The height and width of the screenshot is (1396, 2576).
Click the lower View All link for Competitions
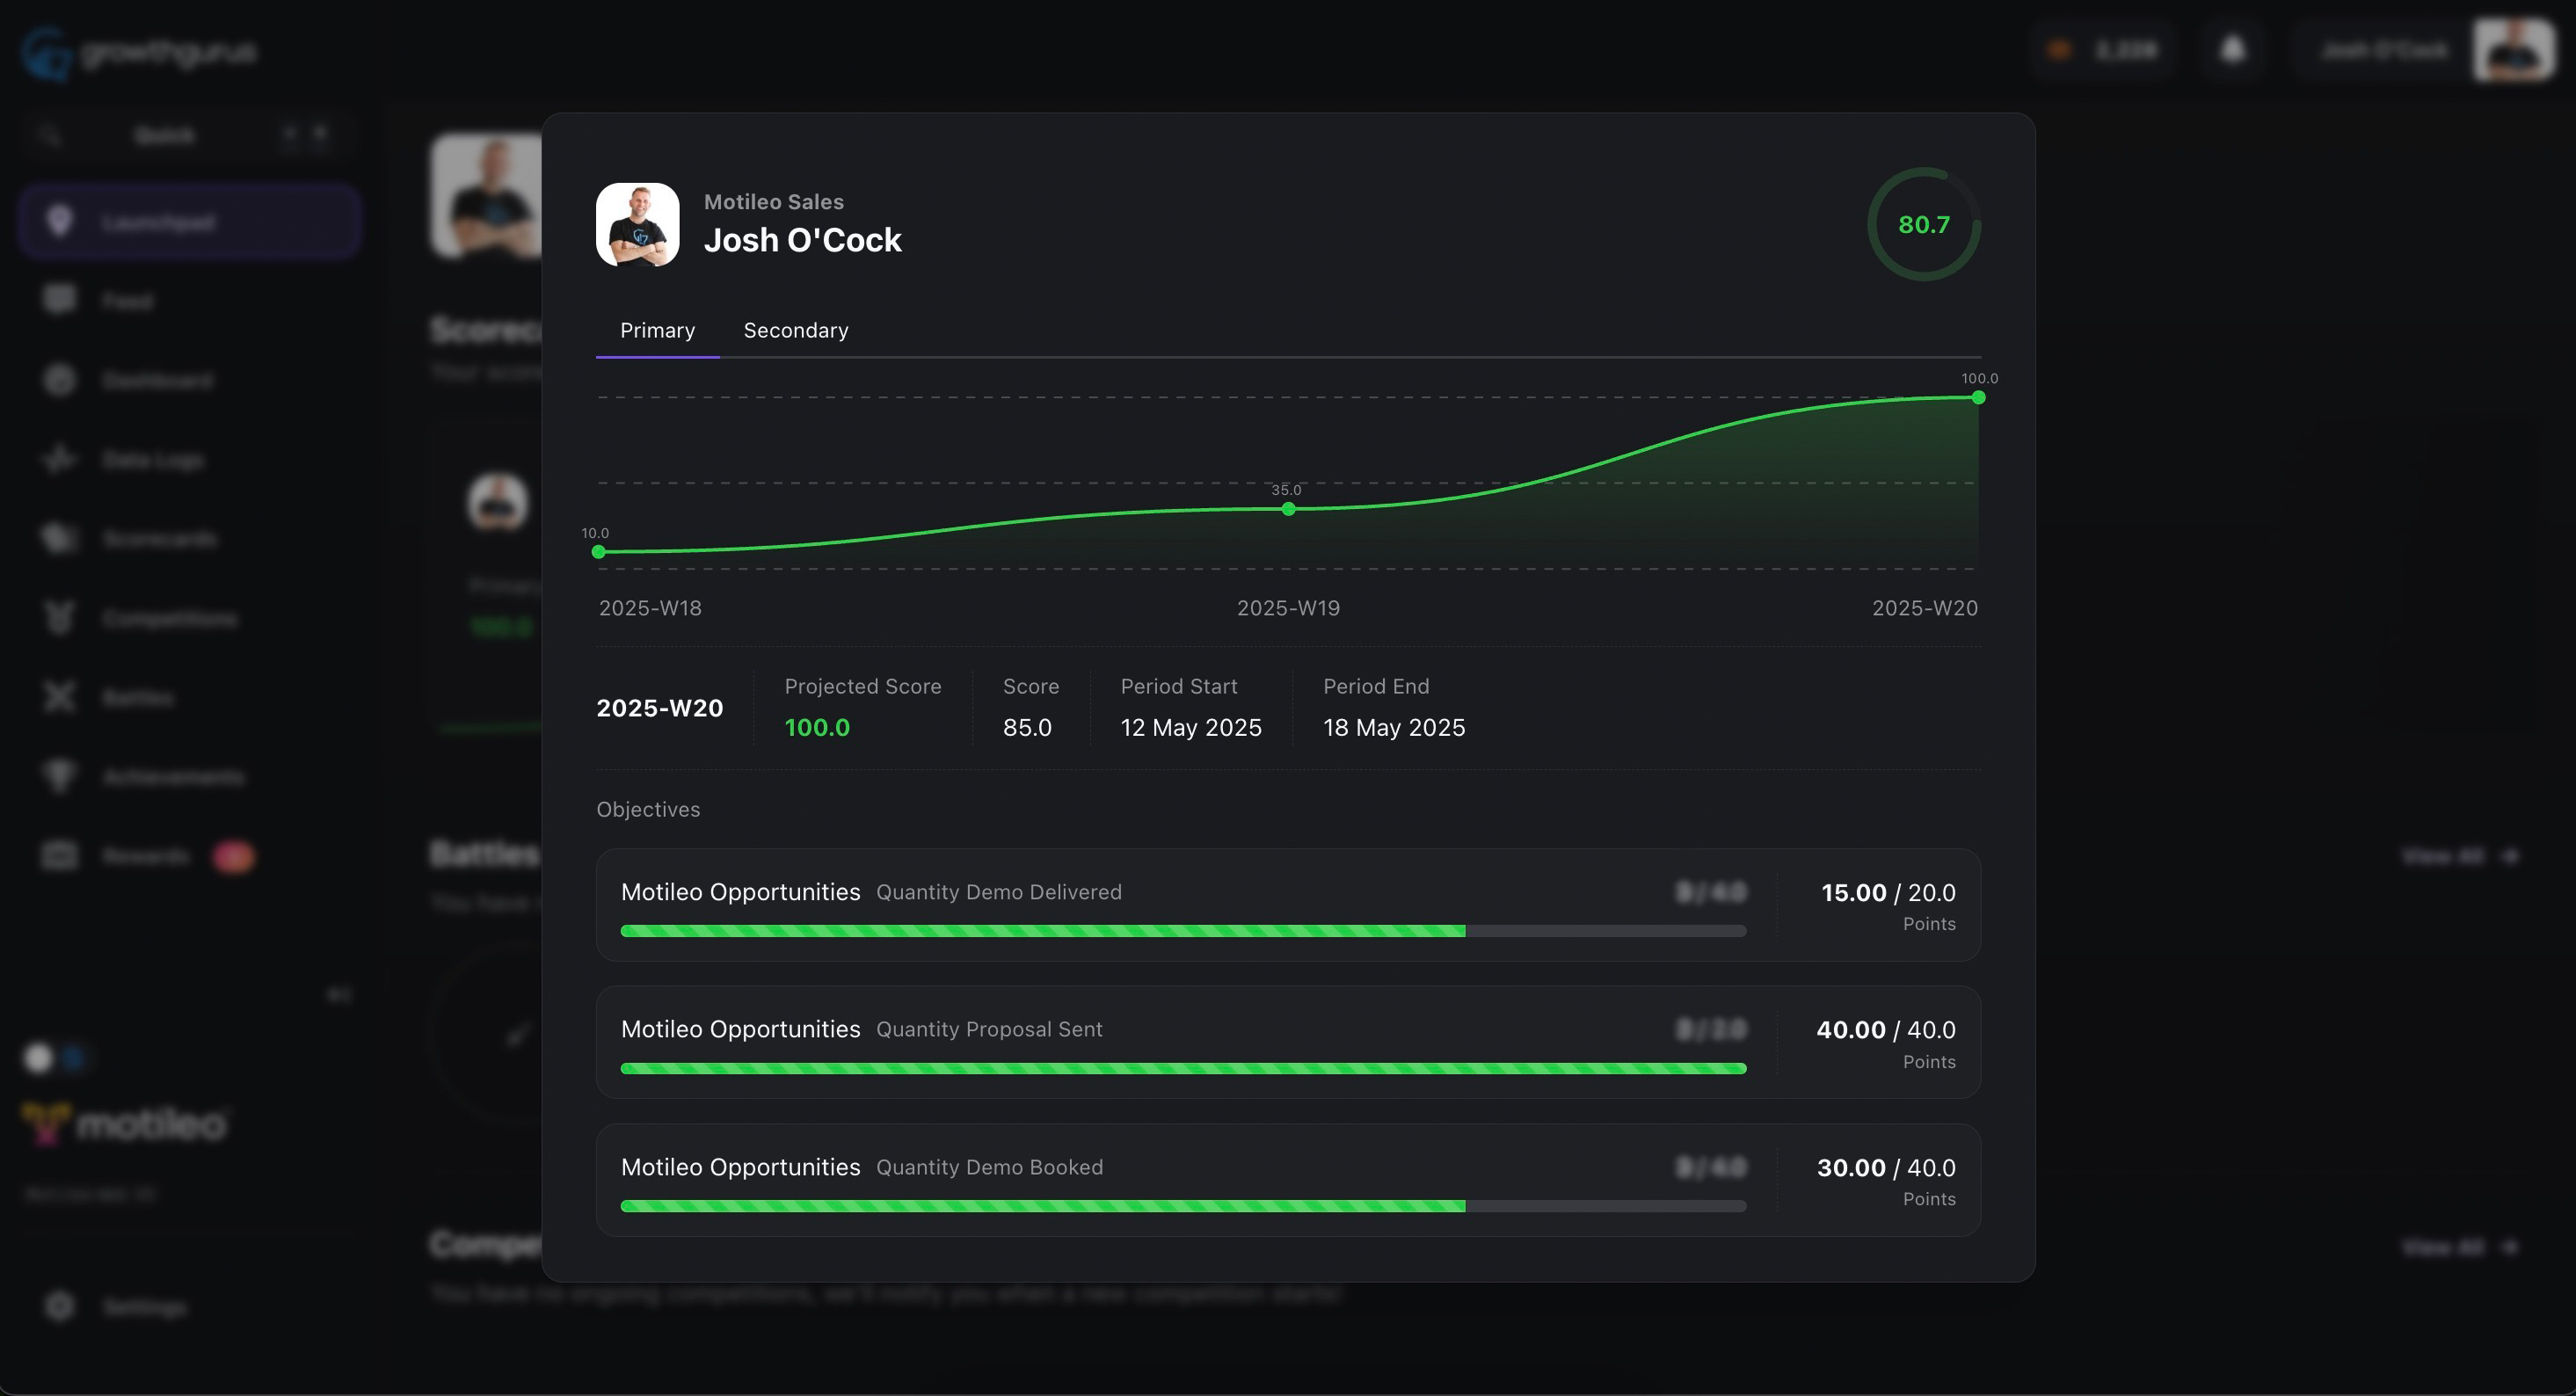click(x=2460, y=1247)
